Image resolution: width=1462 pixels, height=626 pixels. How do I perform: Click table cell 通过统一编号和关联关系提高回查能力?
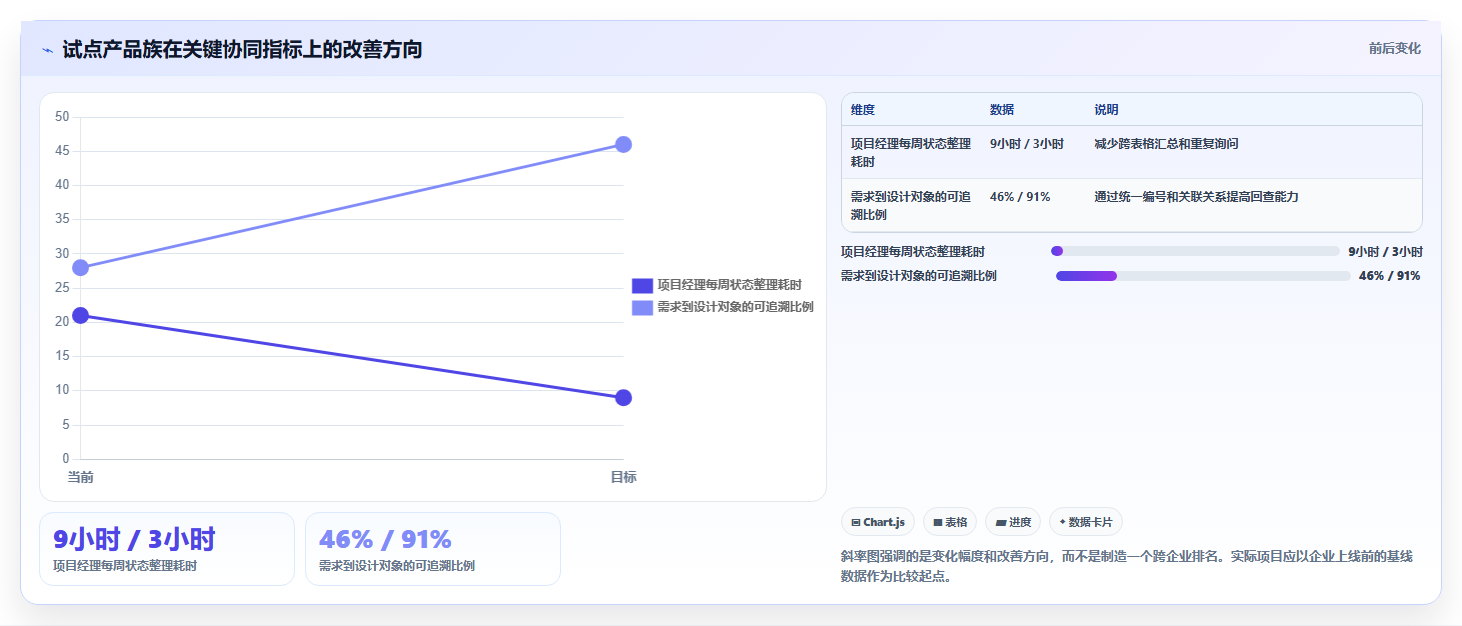[1196, 197]
